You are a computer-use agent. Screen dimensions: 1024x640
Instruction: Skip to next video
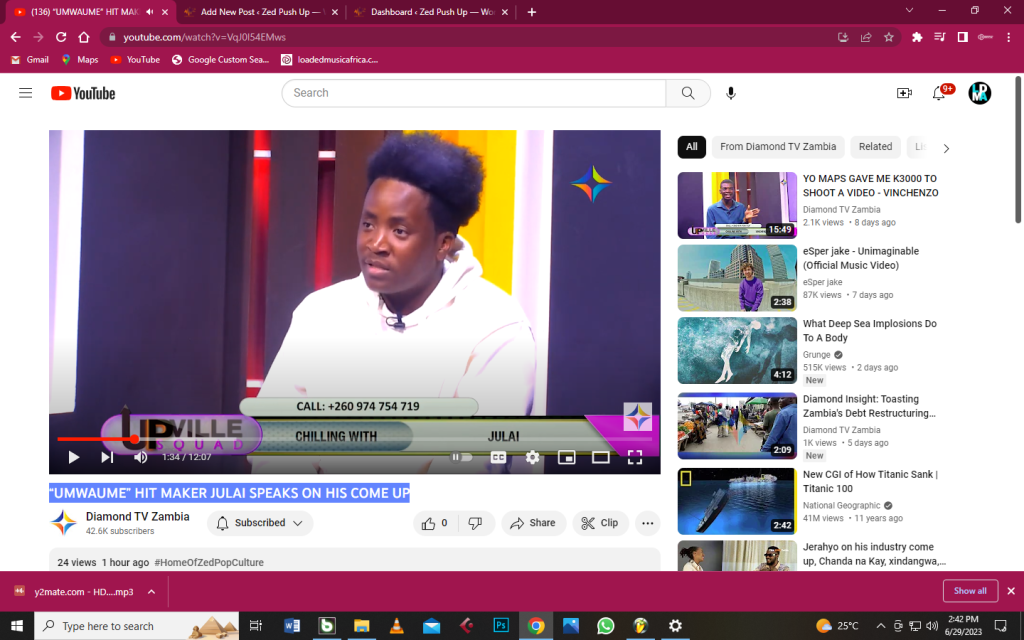pos(107,457)
